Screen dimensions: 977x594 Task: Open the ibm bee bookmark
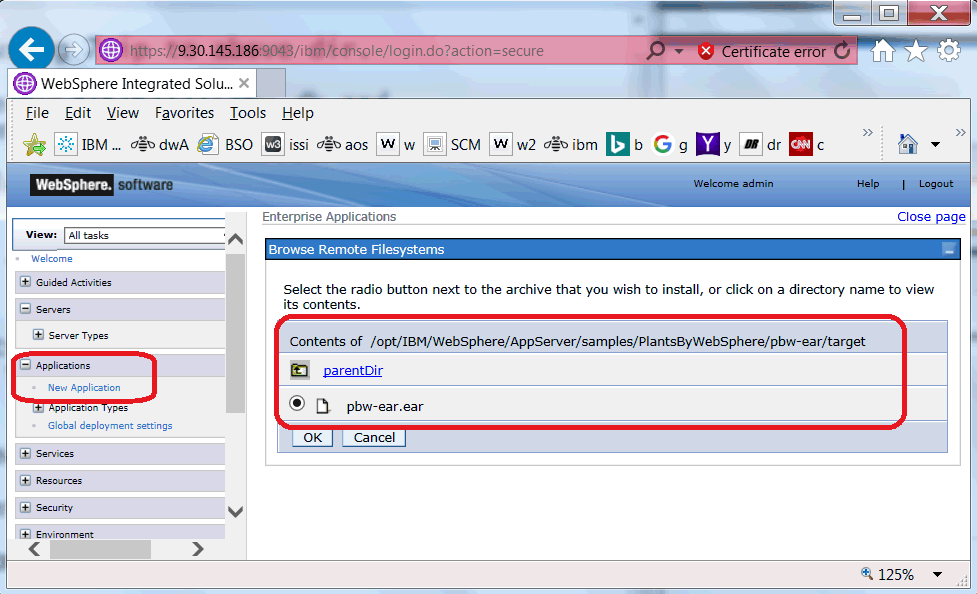(570, 145)
